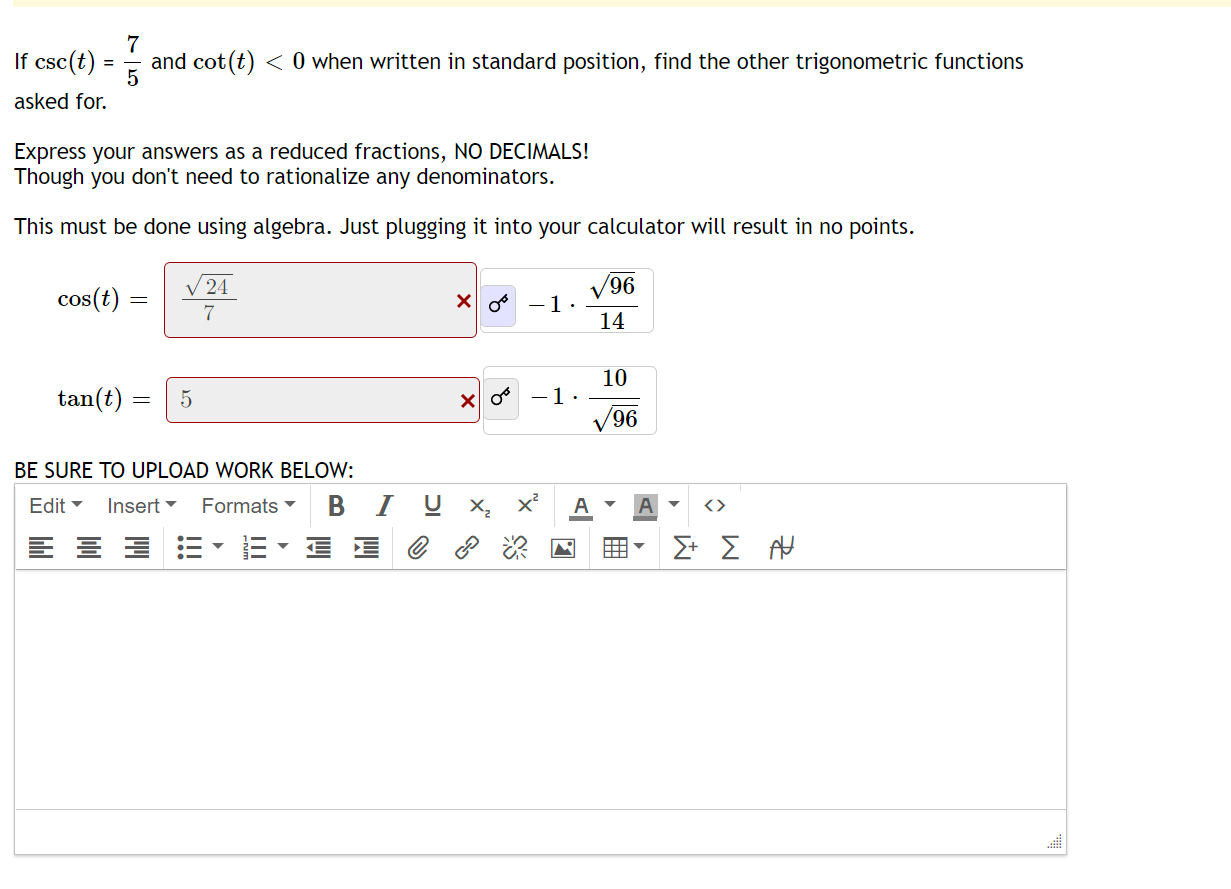Insert a hyperlink using the link icon
This screenshot has width=1231, height=889.
pos(466,547)
